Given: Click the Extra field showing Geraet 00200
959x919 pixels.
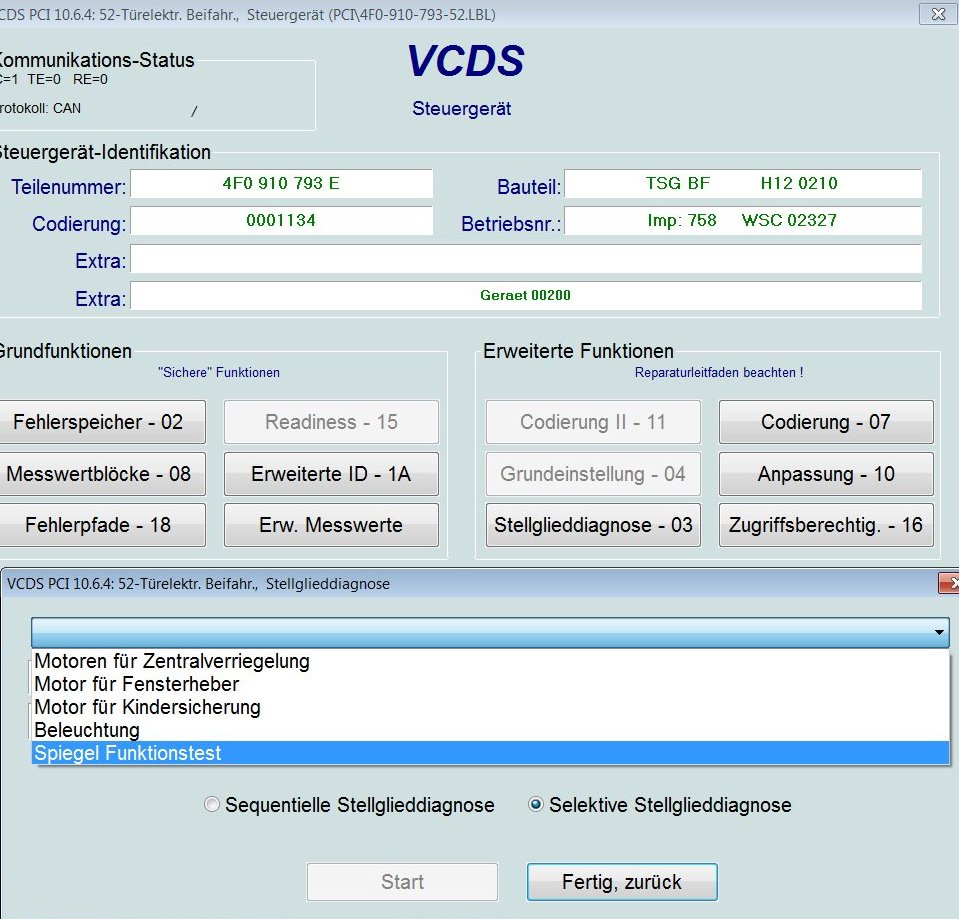Looking at the screenshot, I should (526, 296).
